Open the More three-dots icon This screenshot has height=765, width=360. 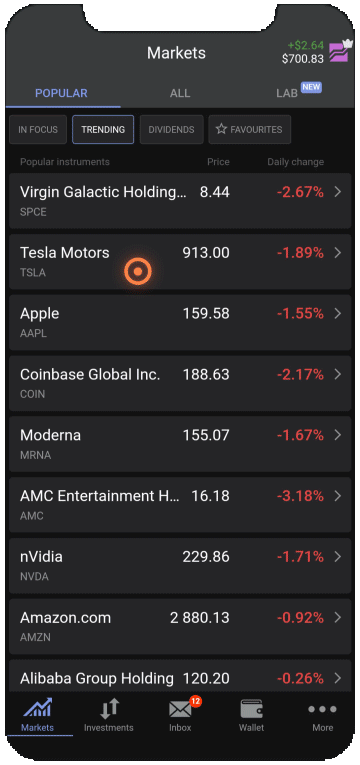point(322,709)
